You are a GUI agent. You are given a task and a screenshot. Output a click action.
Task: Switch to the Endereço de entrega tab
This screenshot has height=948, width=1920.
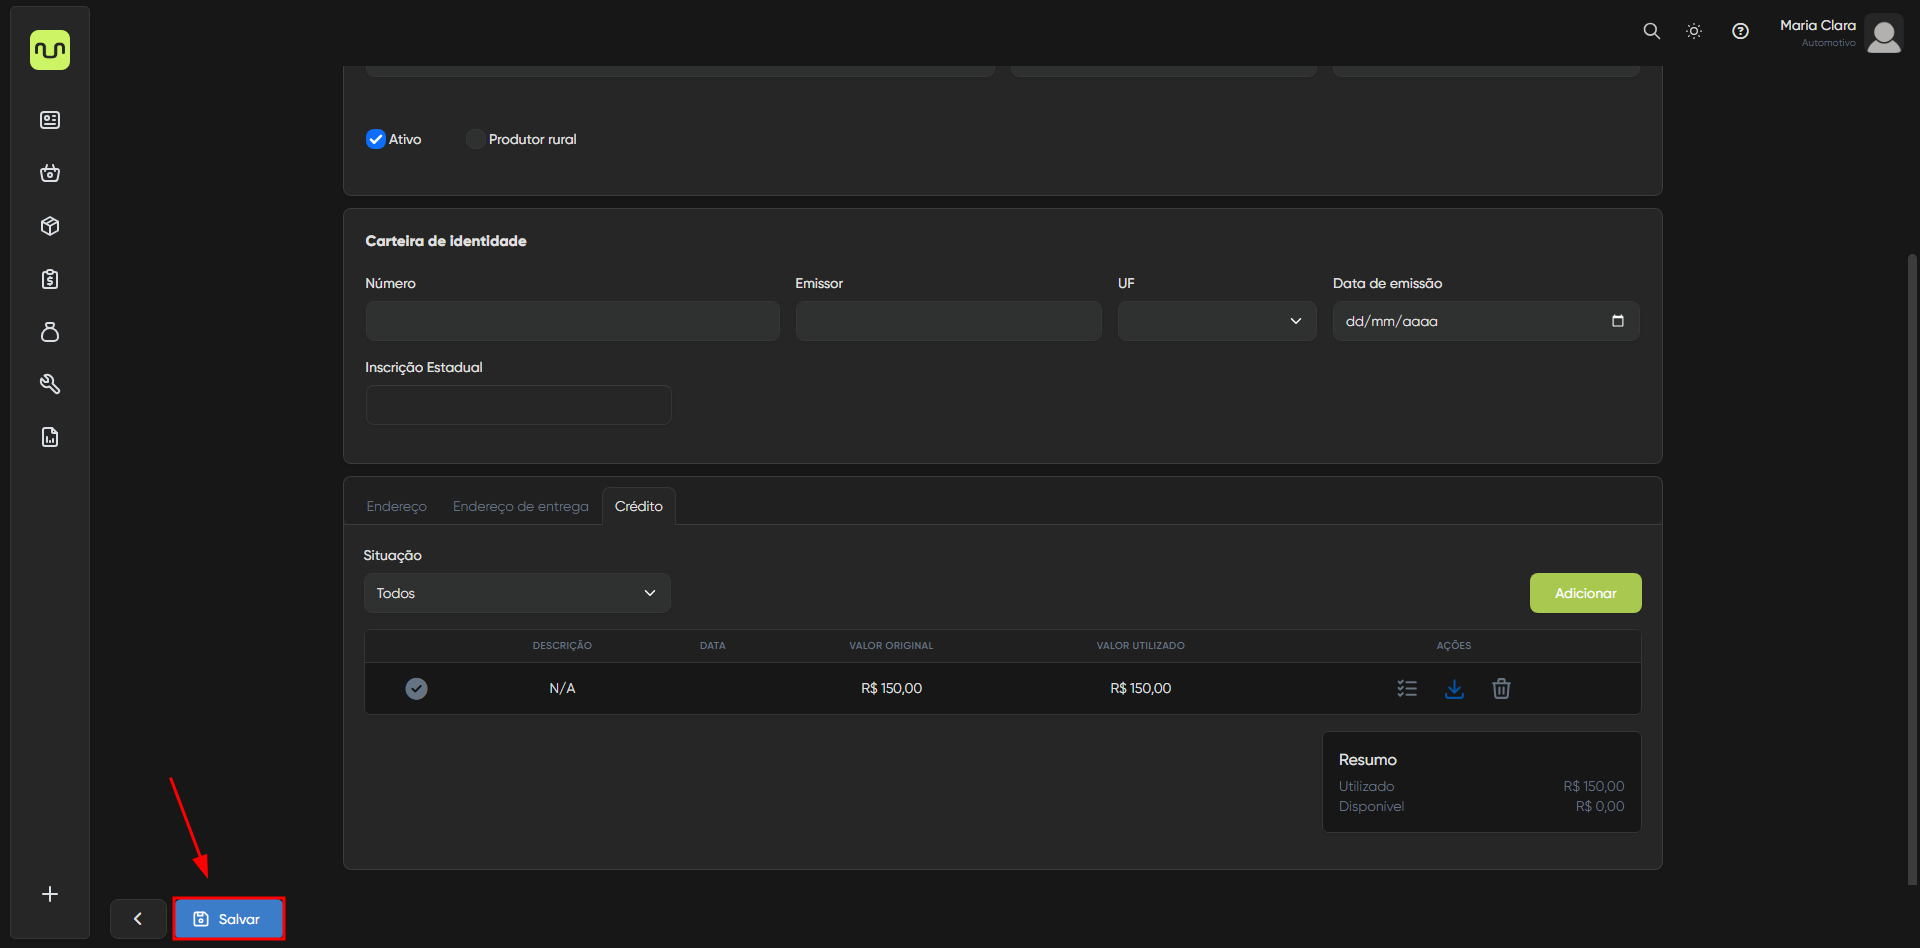click(520, 506)
